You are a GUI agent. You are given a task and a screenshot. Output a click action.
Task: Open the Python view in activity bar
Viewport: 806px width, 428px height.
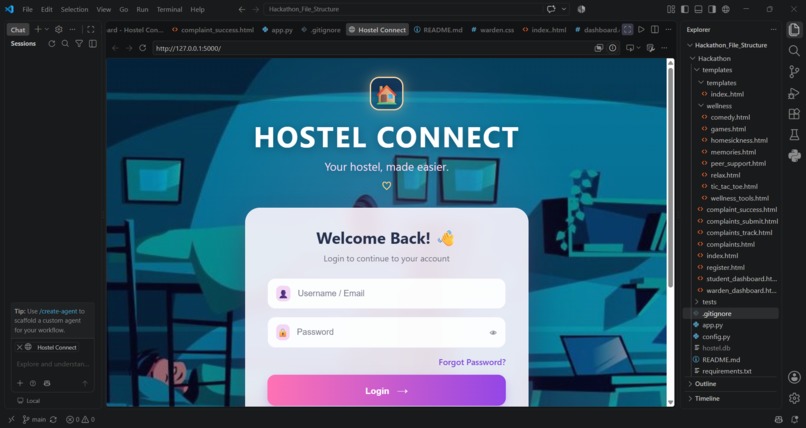pyautogui.click(x=794, y=156)
